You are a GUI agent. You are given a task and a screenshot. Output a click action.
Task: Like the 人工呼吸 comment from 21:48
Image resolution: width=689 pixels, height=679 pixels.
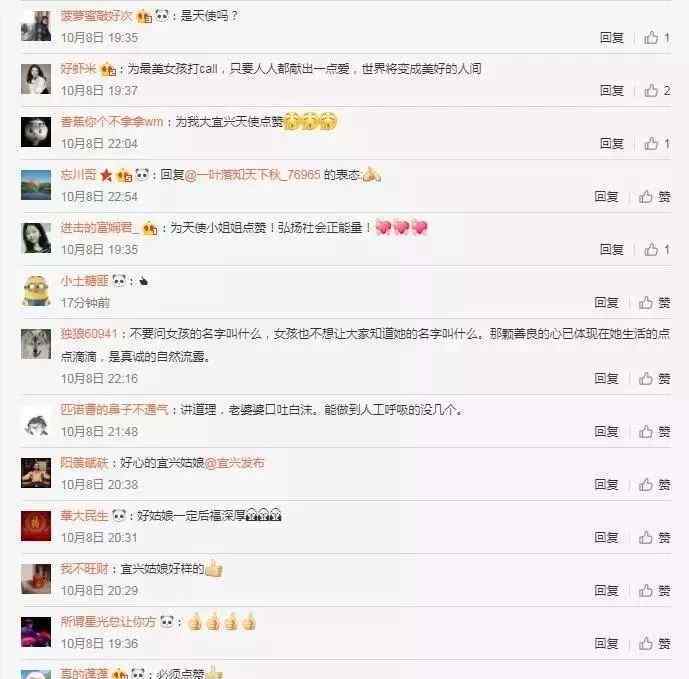654,432
